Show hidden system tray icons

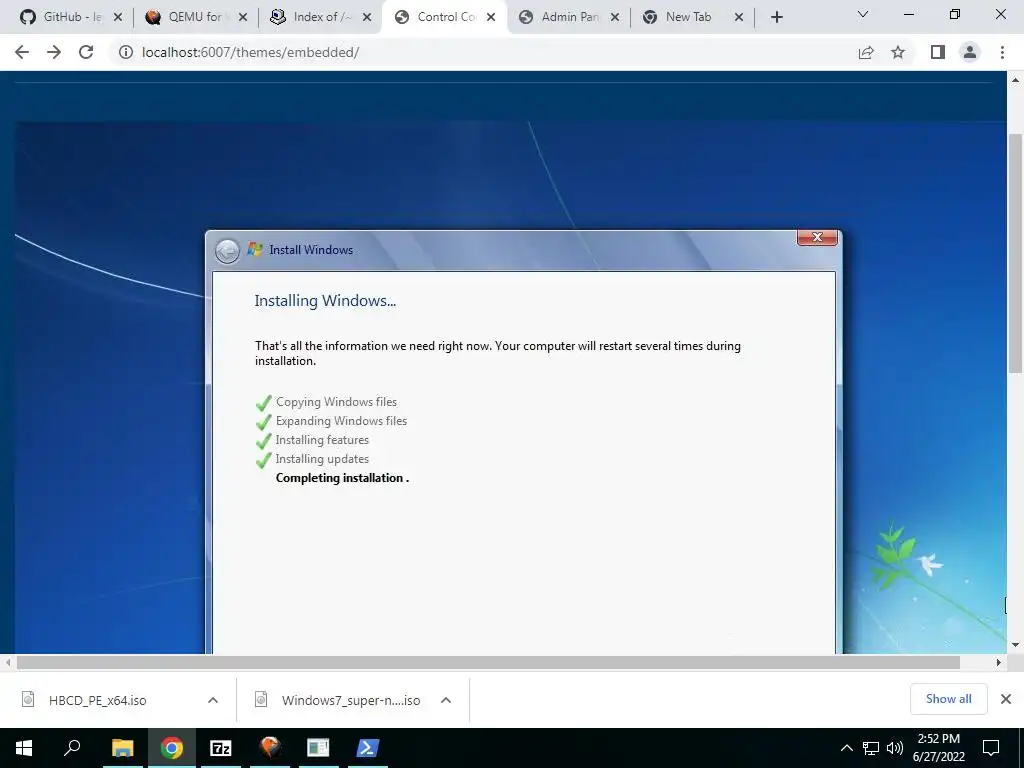click(x=846, y=748)
